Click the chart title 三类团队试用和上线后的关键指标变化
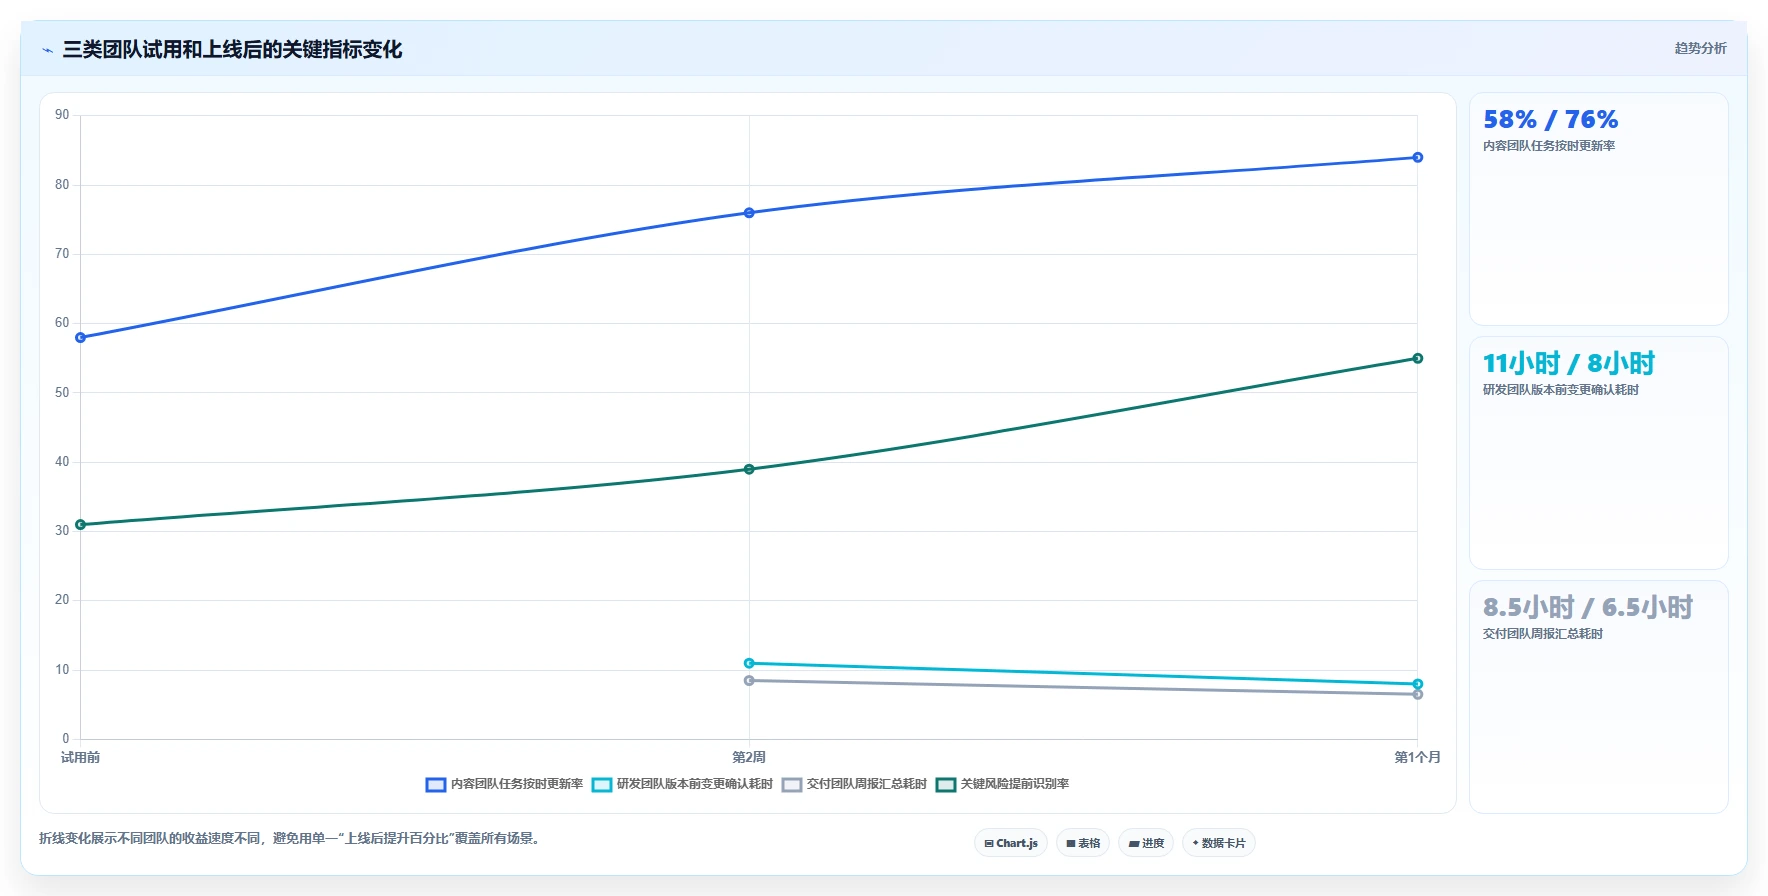This screenshot has width=1768, height=896. pos(233,50)
